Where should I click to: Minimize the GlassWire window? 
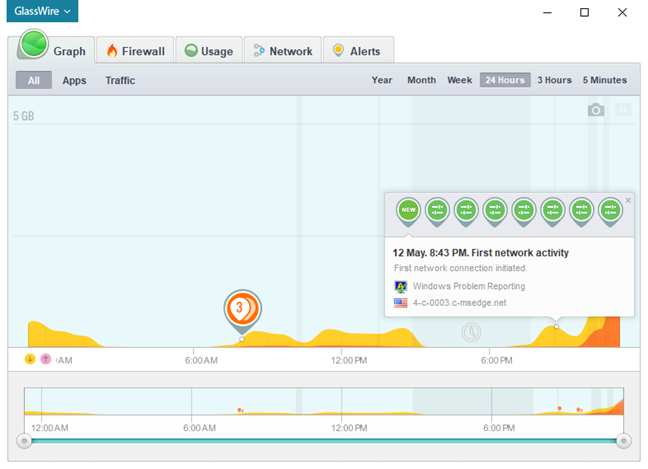coord(547,12)
